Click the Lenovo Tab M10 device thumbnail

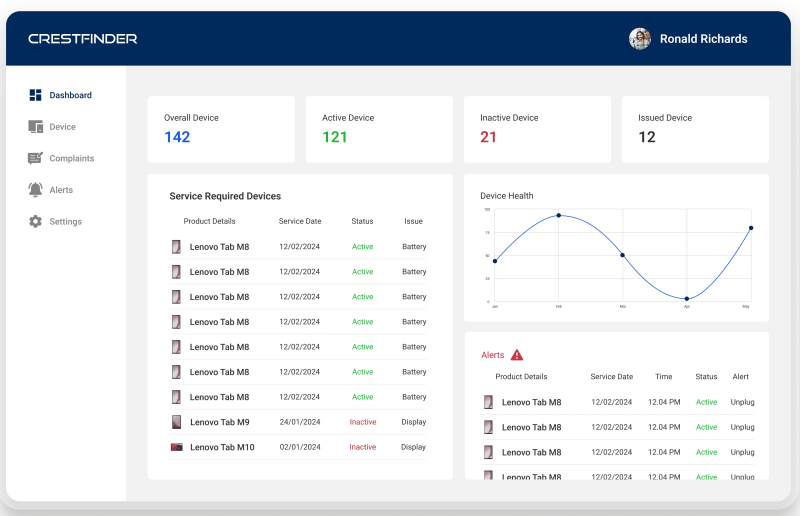(x=177, y=447)
